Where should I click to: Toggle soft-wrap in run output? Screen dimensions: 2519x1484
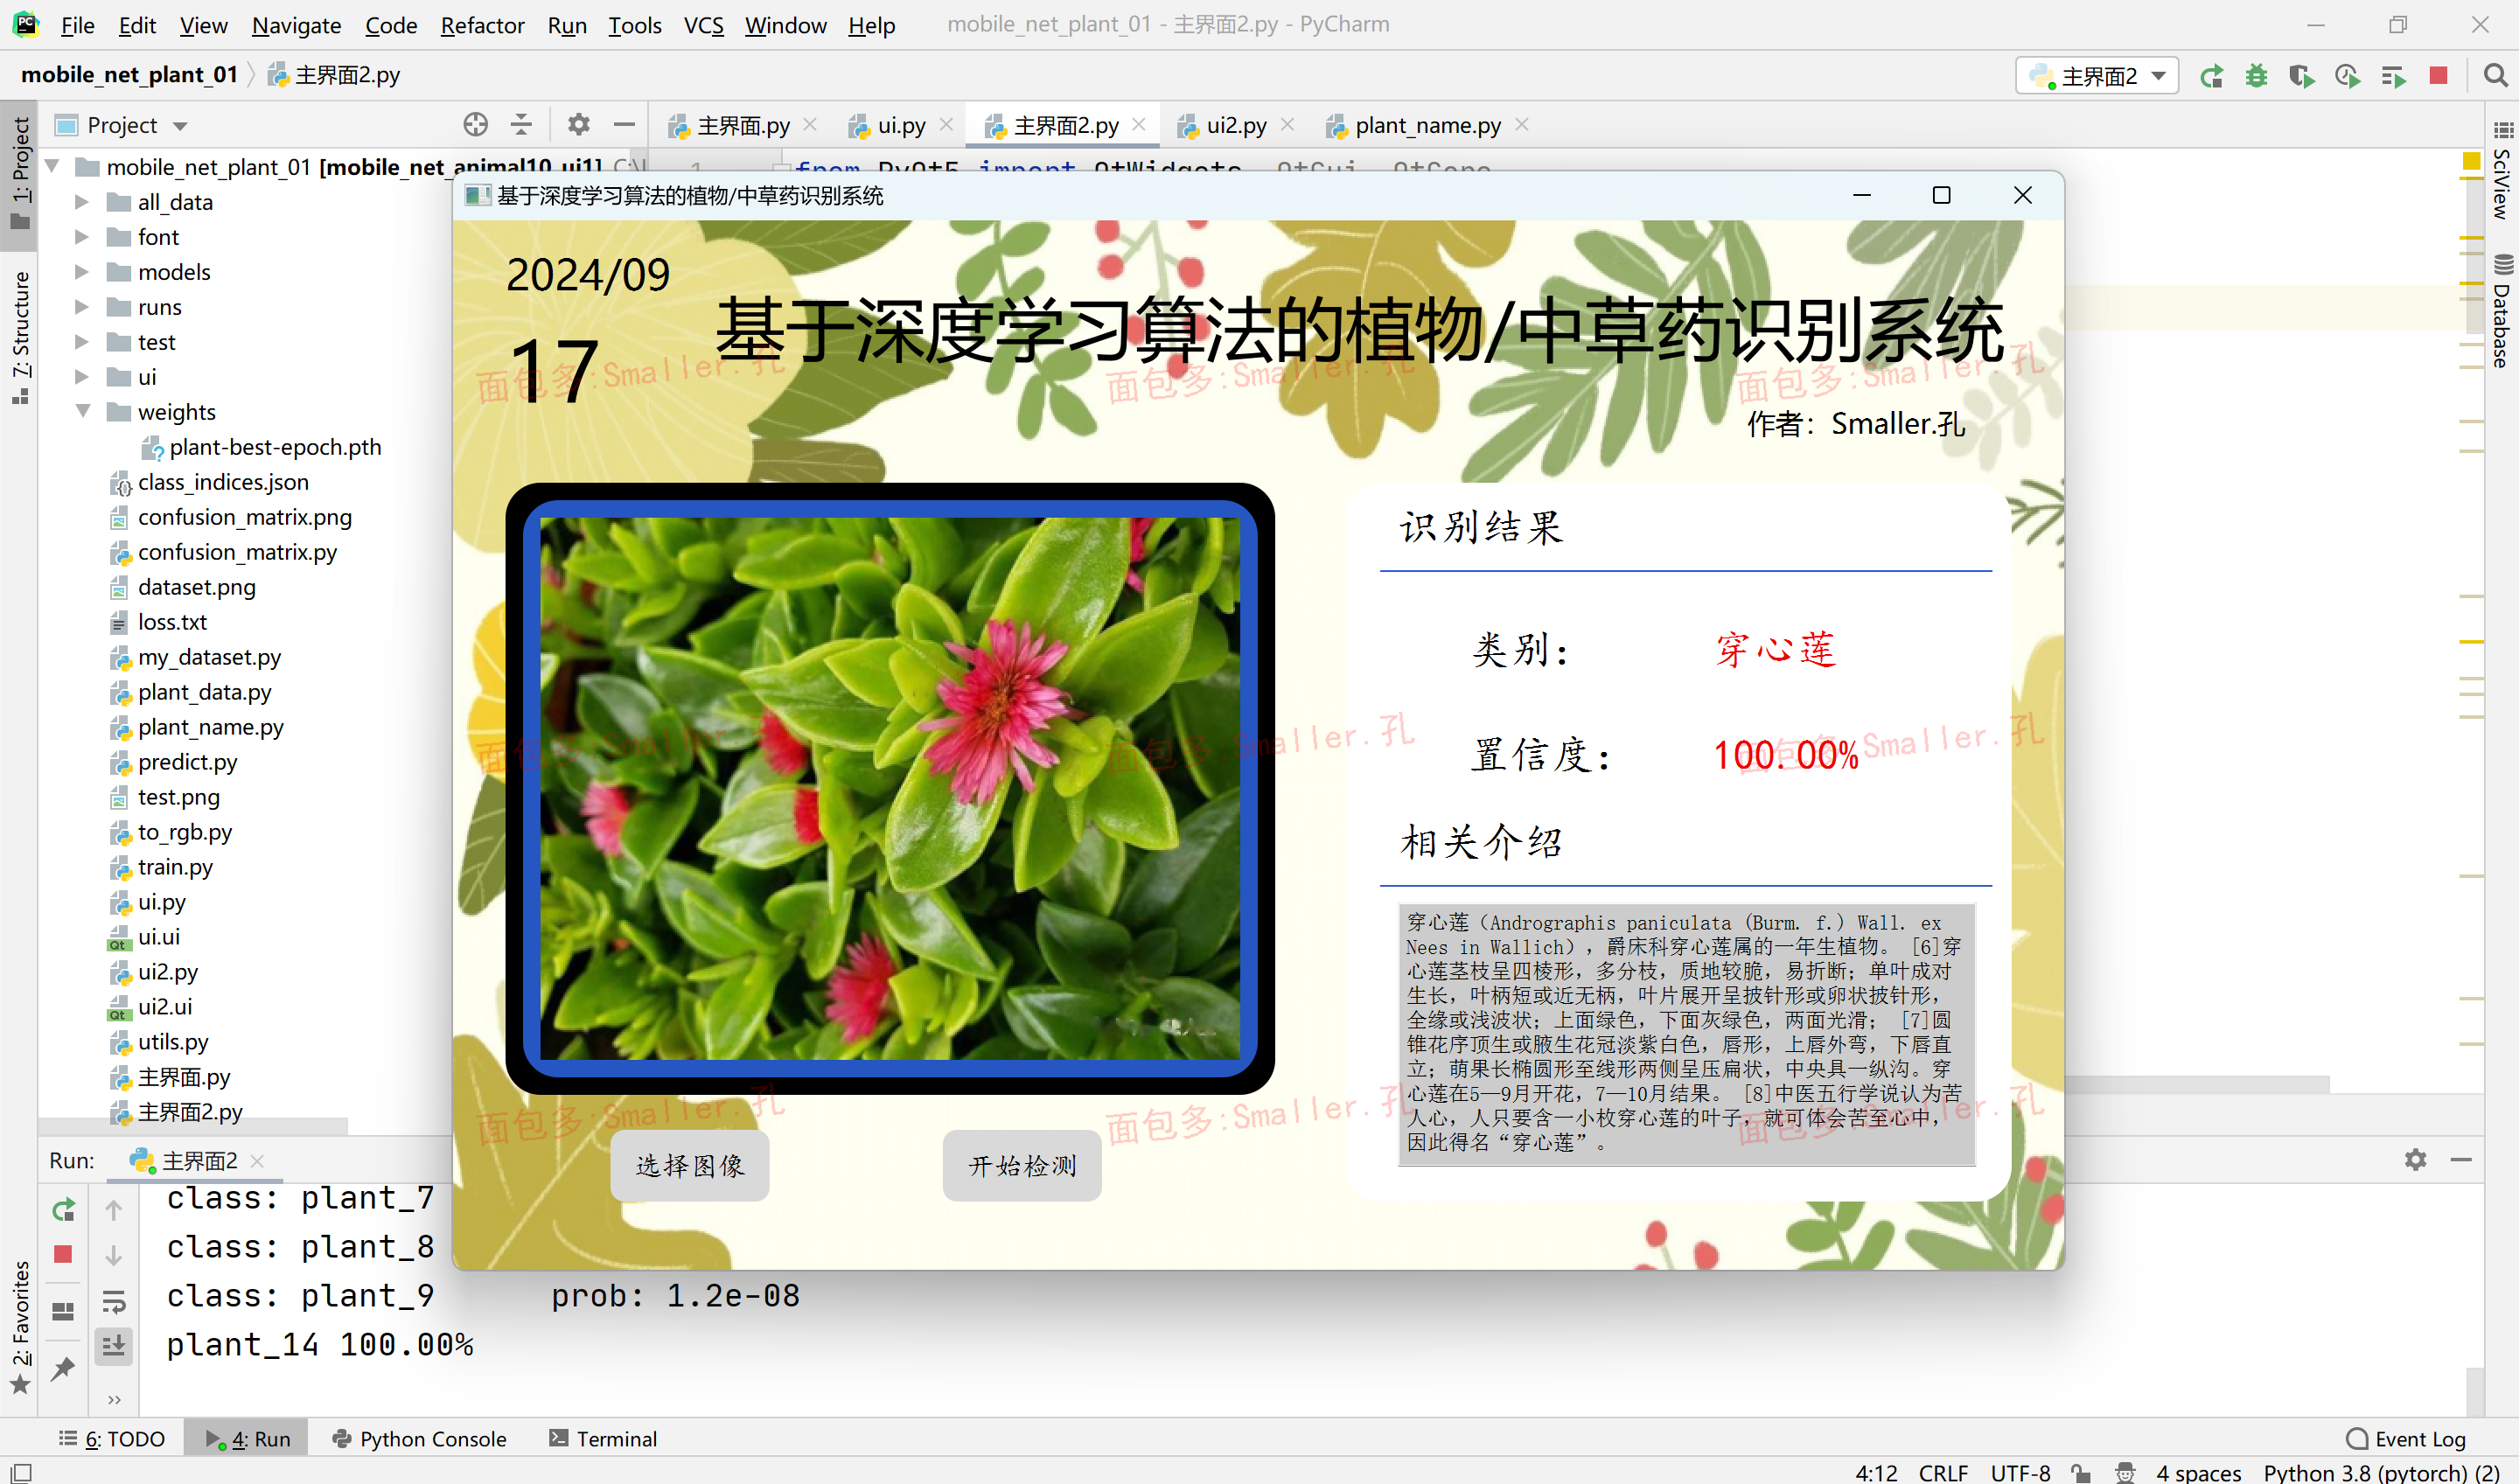[114, 1302]
